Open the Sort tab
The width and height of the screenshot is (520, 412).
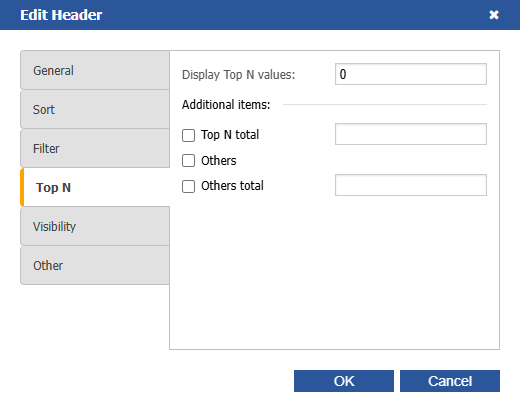tap(95, 109)
